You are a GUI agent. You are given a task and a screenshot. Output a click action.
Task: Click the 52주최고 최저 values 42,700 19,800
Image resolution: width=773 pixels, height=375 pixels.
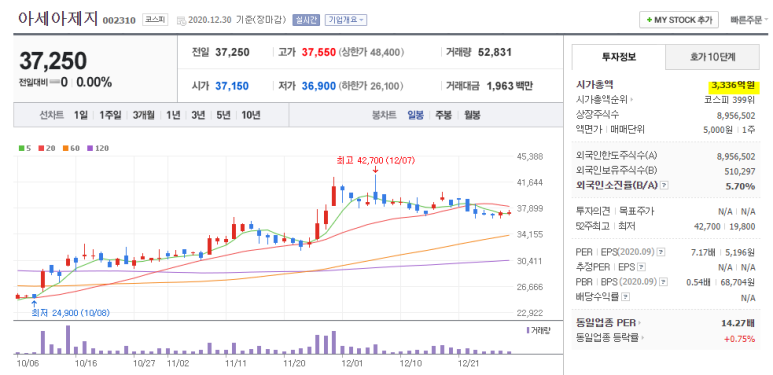pos(724,226)
